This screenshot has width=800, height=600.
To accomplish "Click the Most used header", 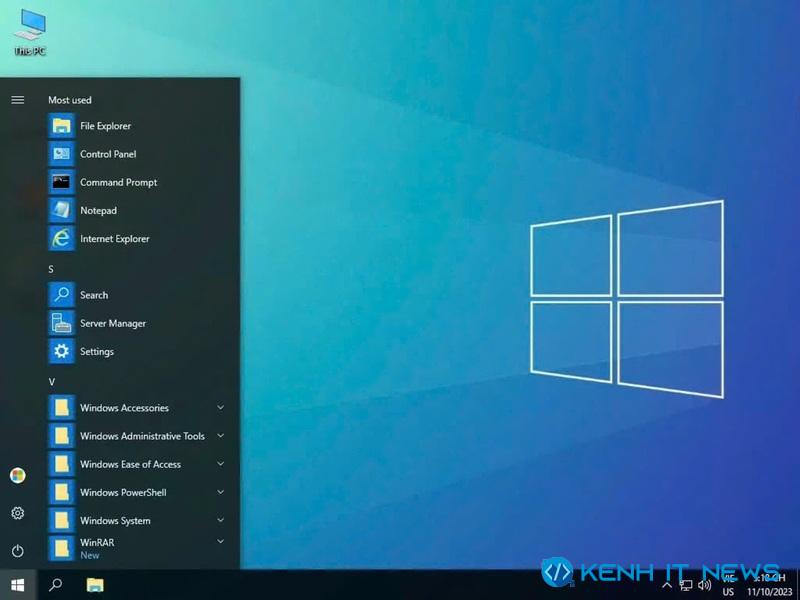I will (70, 100).
